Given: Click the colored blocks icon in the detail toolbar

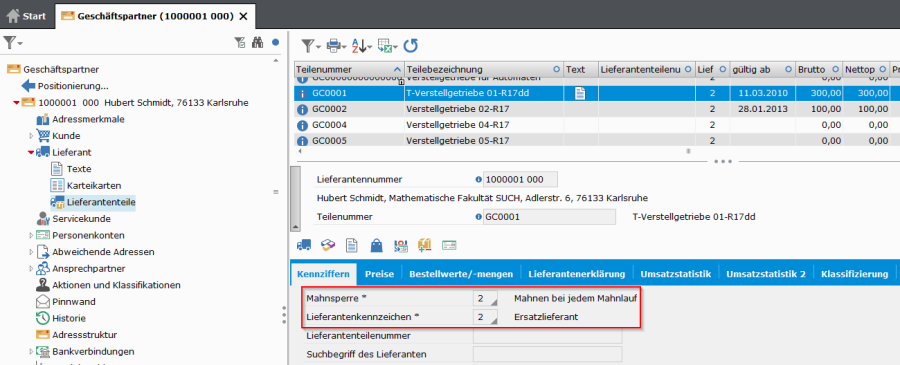Looking at the screenshot, I should tap(328, 246).
